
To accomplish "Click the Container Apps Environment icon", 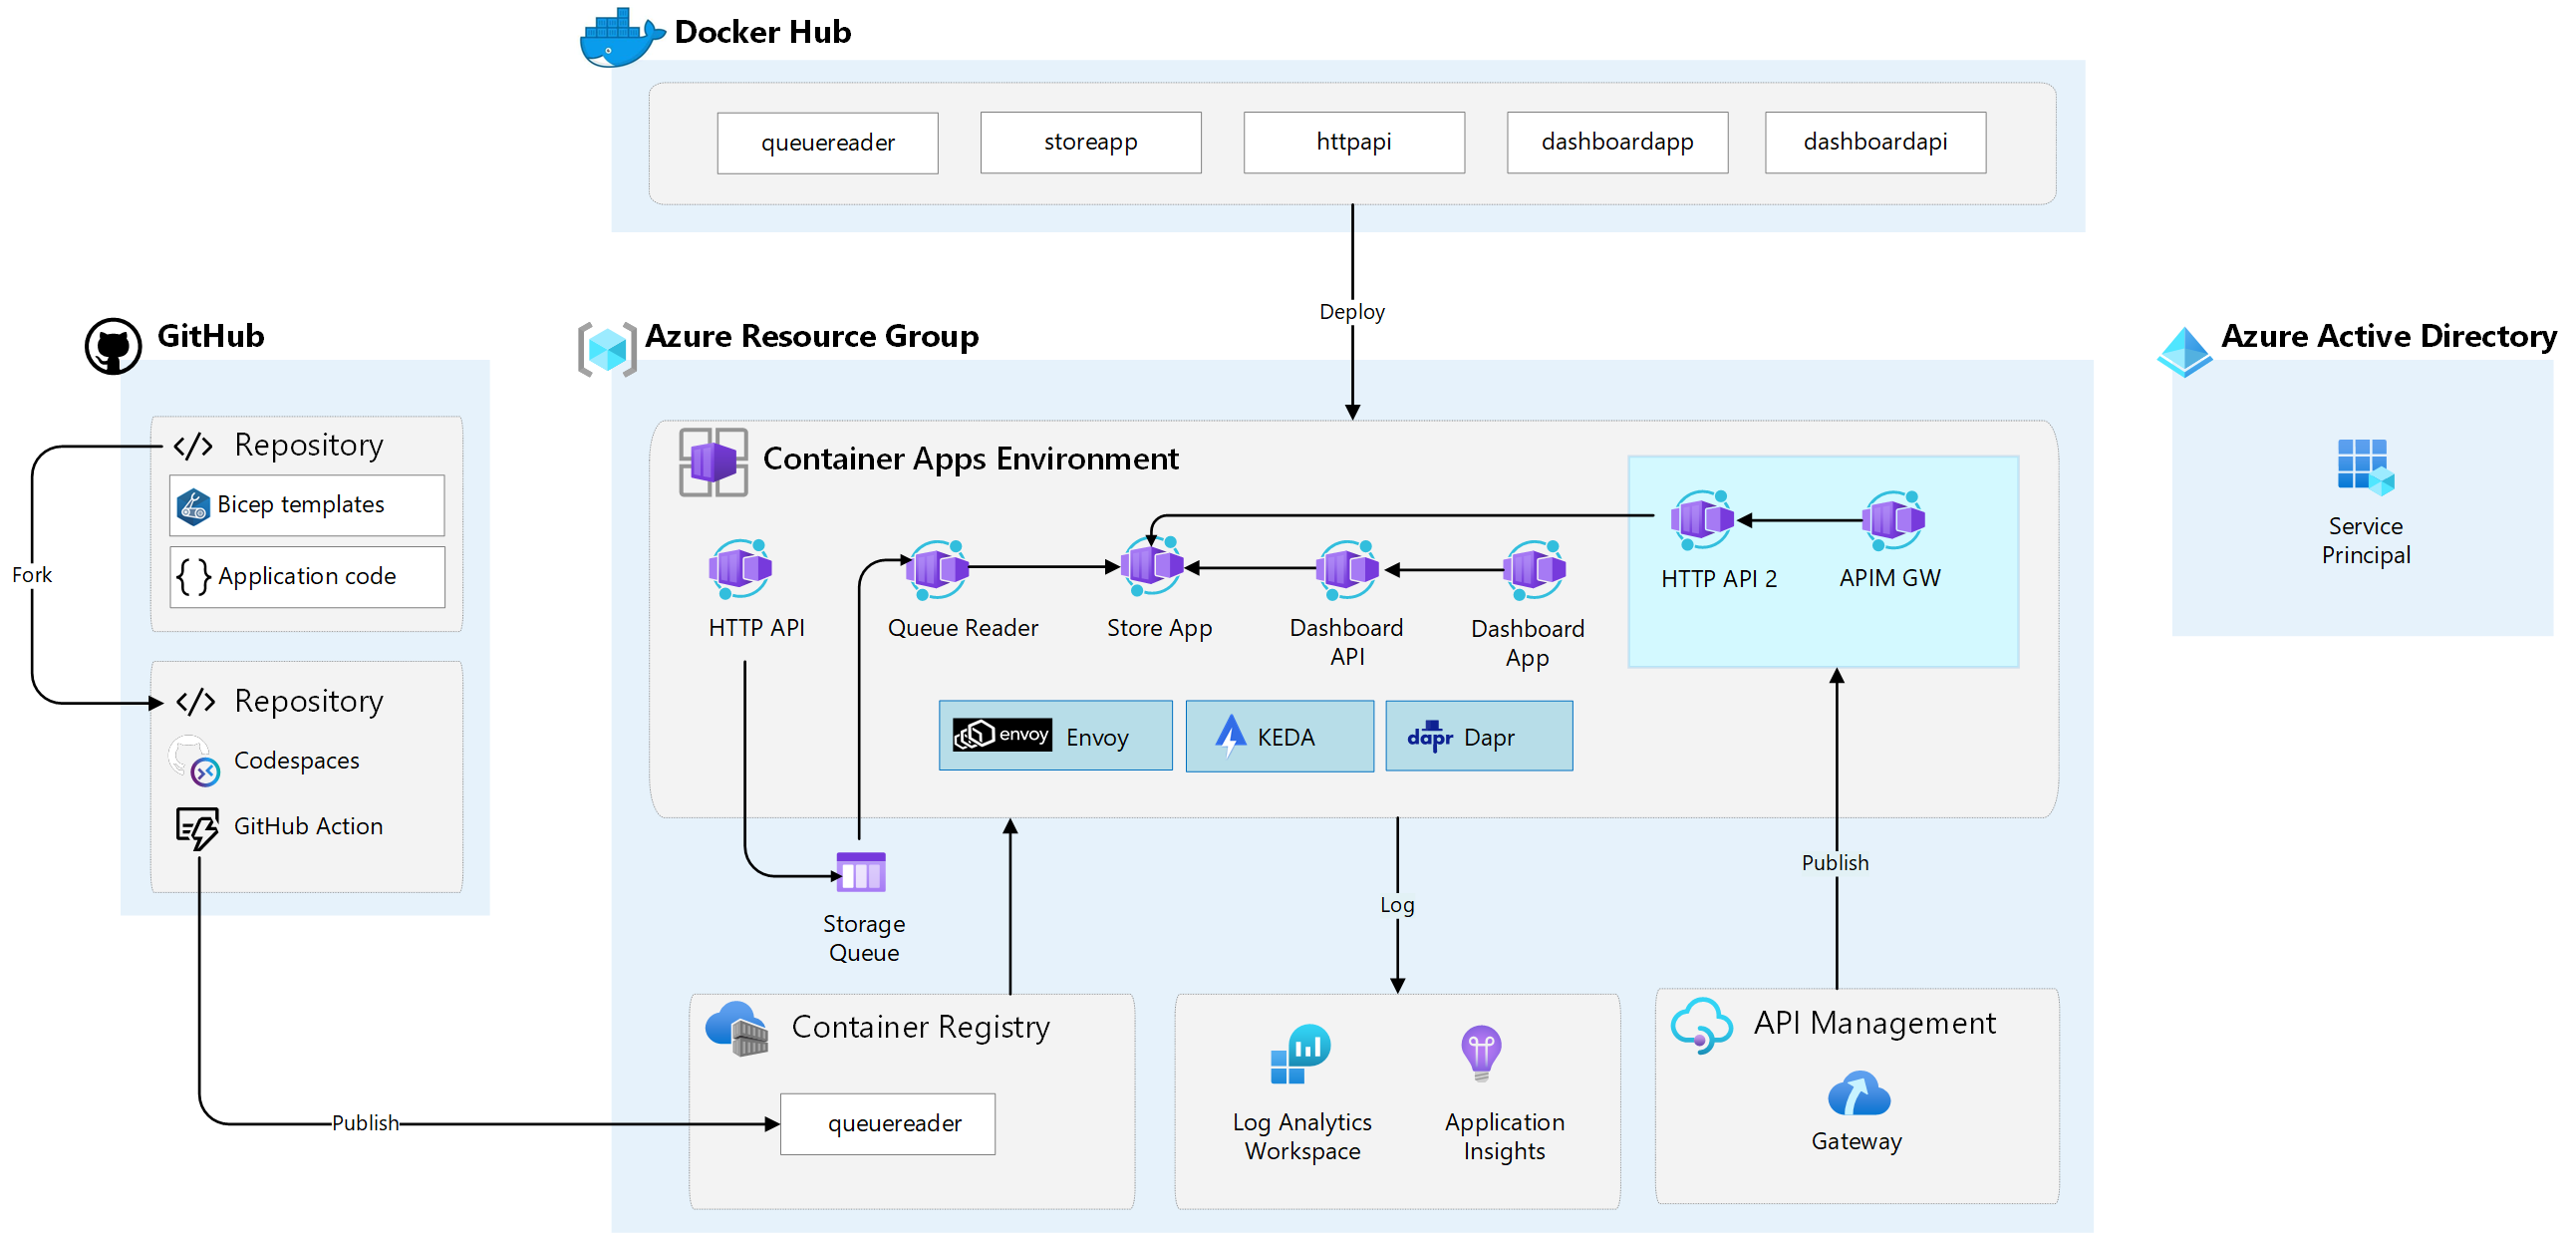I will 713,462.
